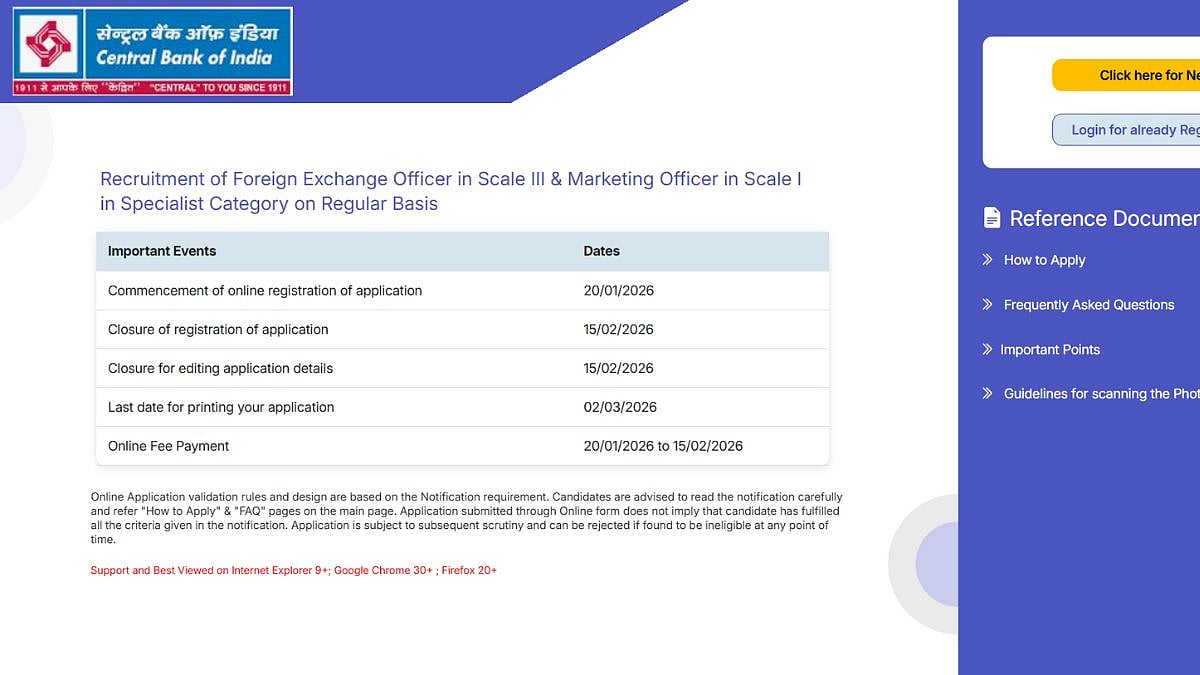The width and height of the screenshot is (1200, 675).
Task: Open the Important Points document
Action: 1051,349
